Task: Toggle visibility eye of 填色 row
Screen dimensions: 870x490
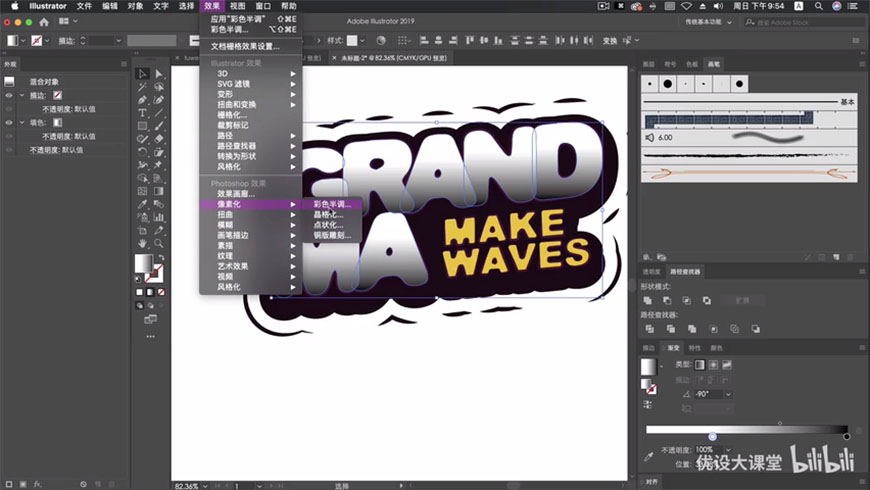Action: 9,123
